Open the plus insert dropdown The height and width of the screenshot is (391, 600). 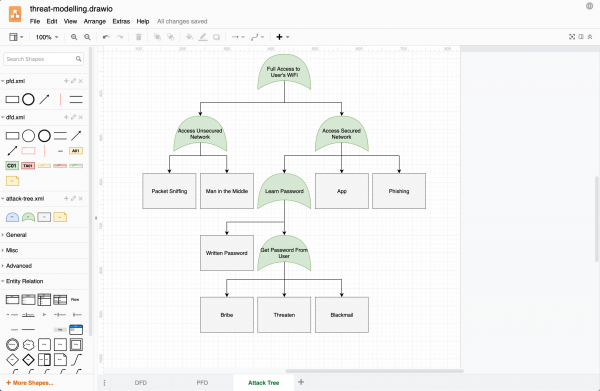[x=282, y=37]
